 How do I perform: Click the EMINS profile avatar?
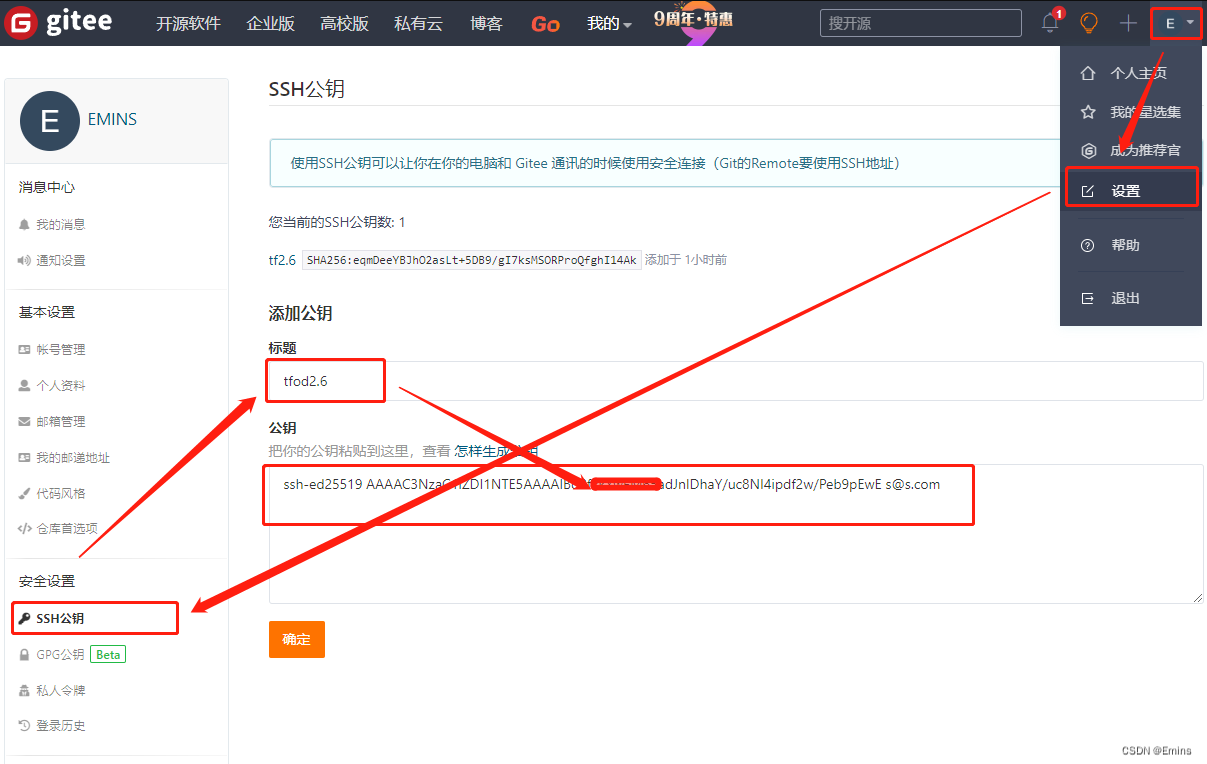tap(49, 120)
